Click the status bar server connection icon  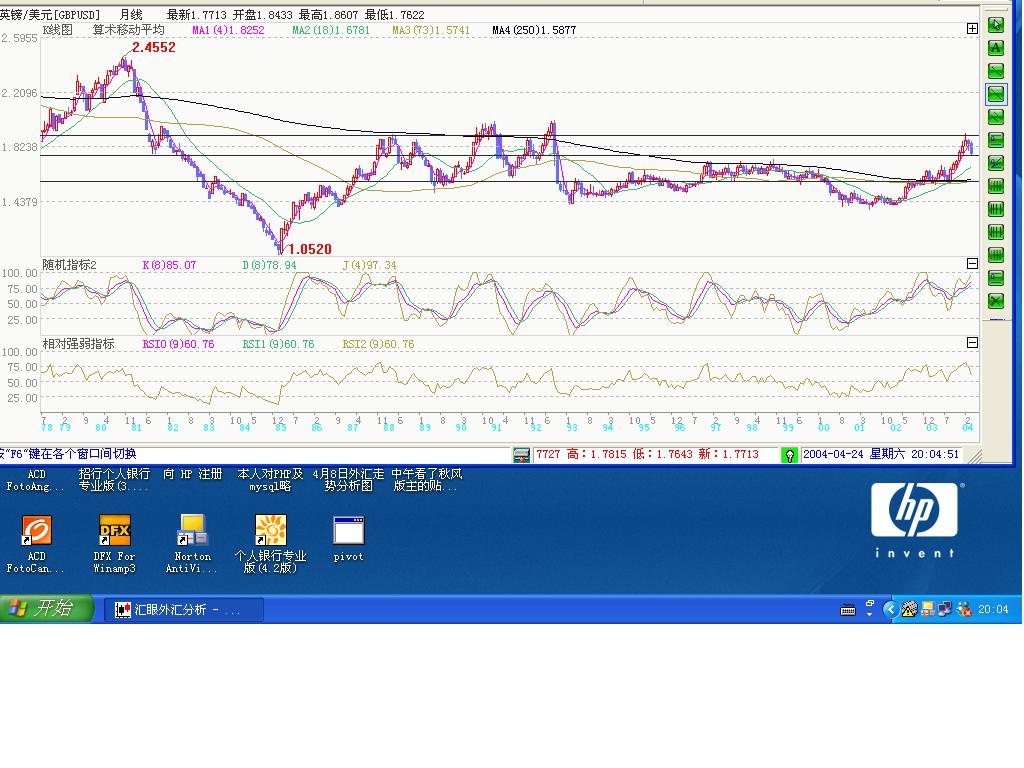tap(521, 455)
